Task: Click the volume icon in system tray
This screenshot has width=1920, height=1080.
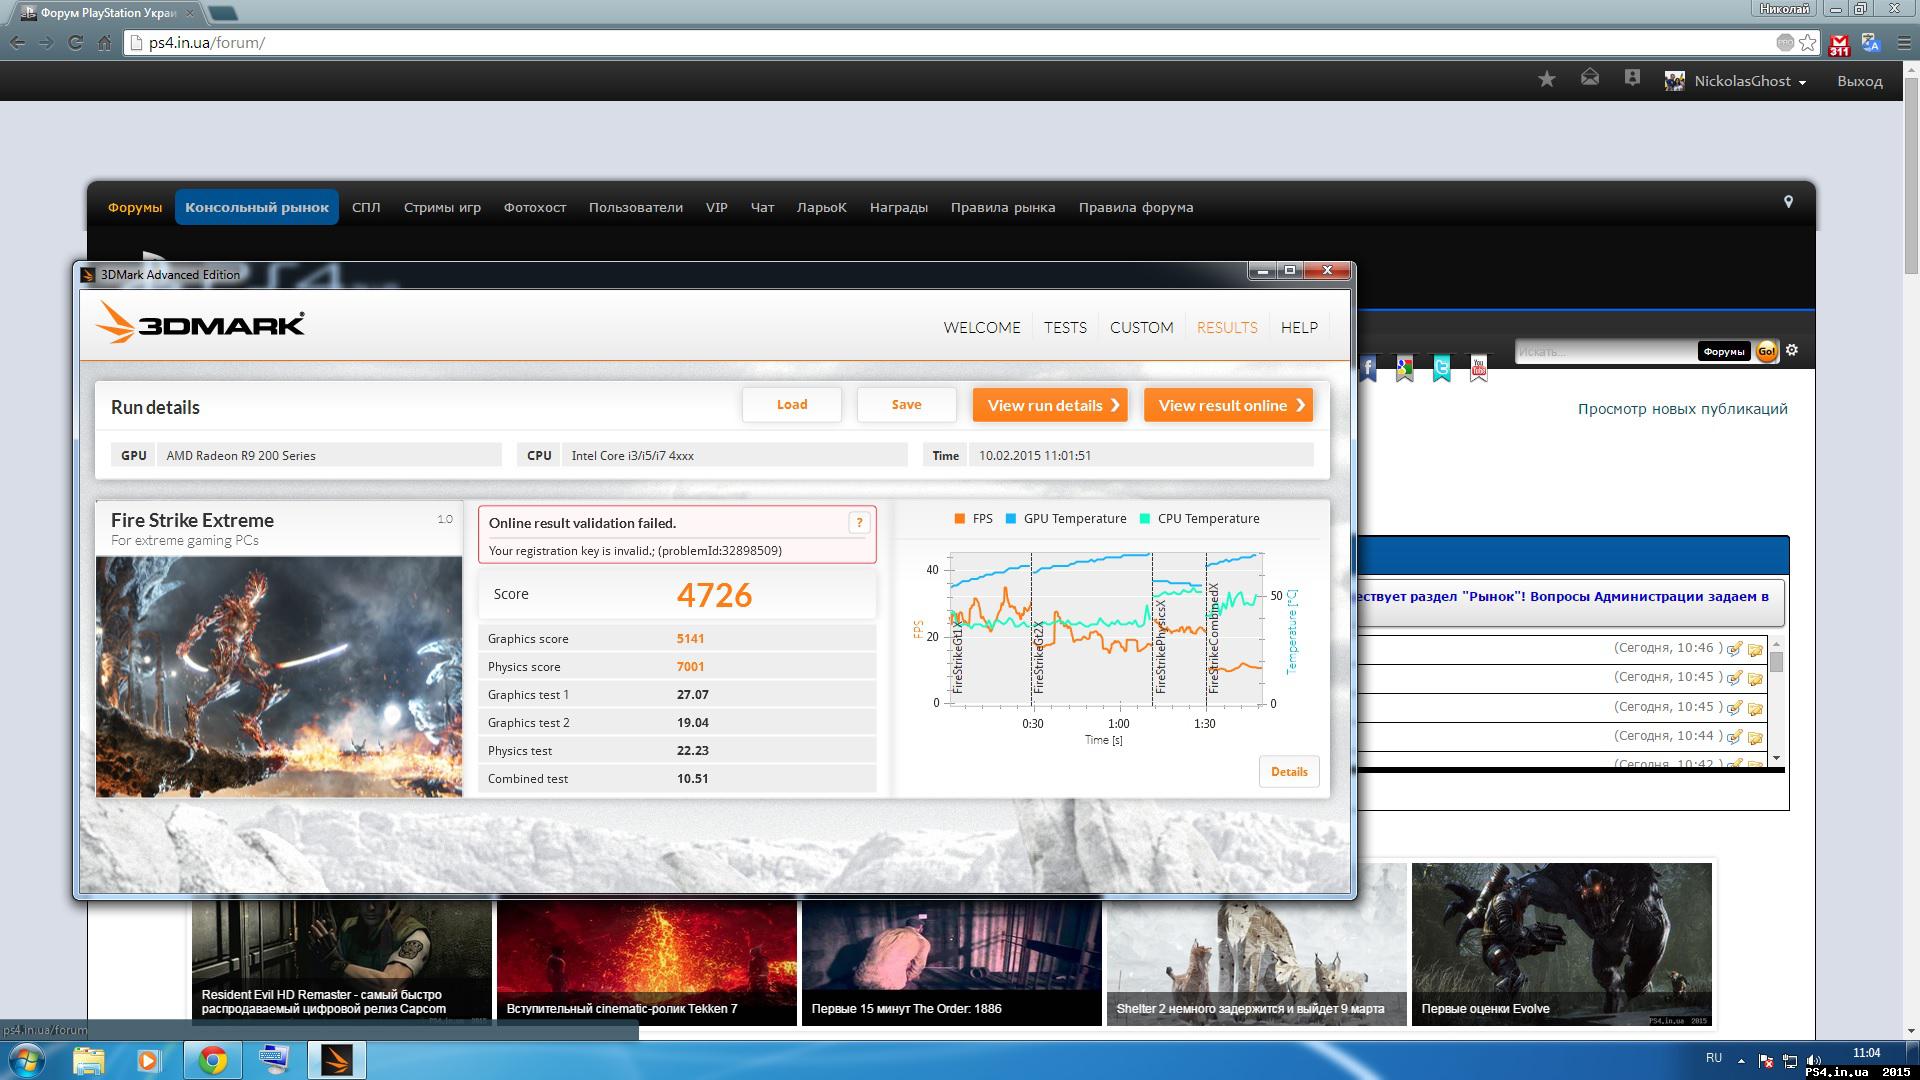Action: pos(1814,1061)
